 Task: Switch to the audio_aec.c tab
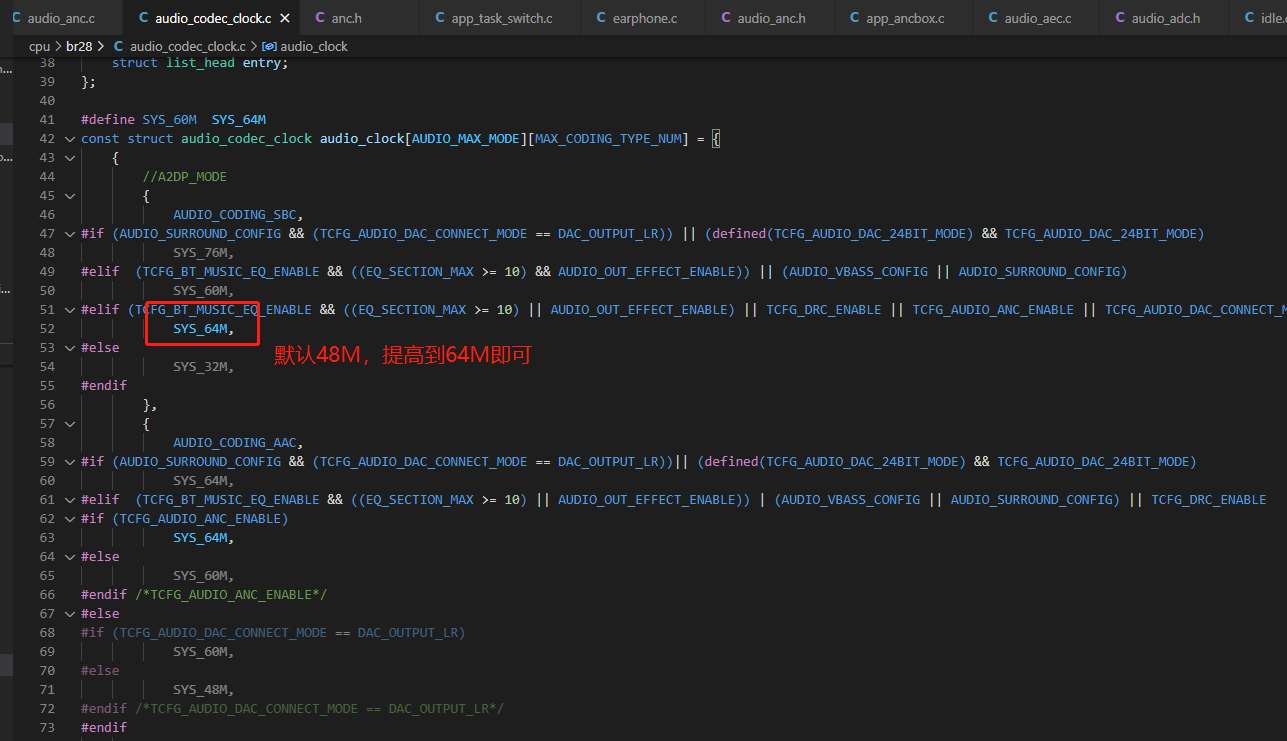coord(1037,19)
